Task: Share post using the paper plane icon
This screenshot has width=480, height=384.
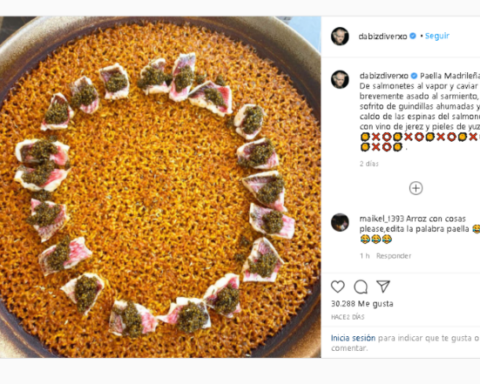Action: tap(383, 286)
